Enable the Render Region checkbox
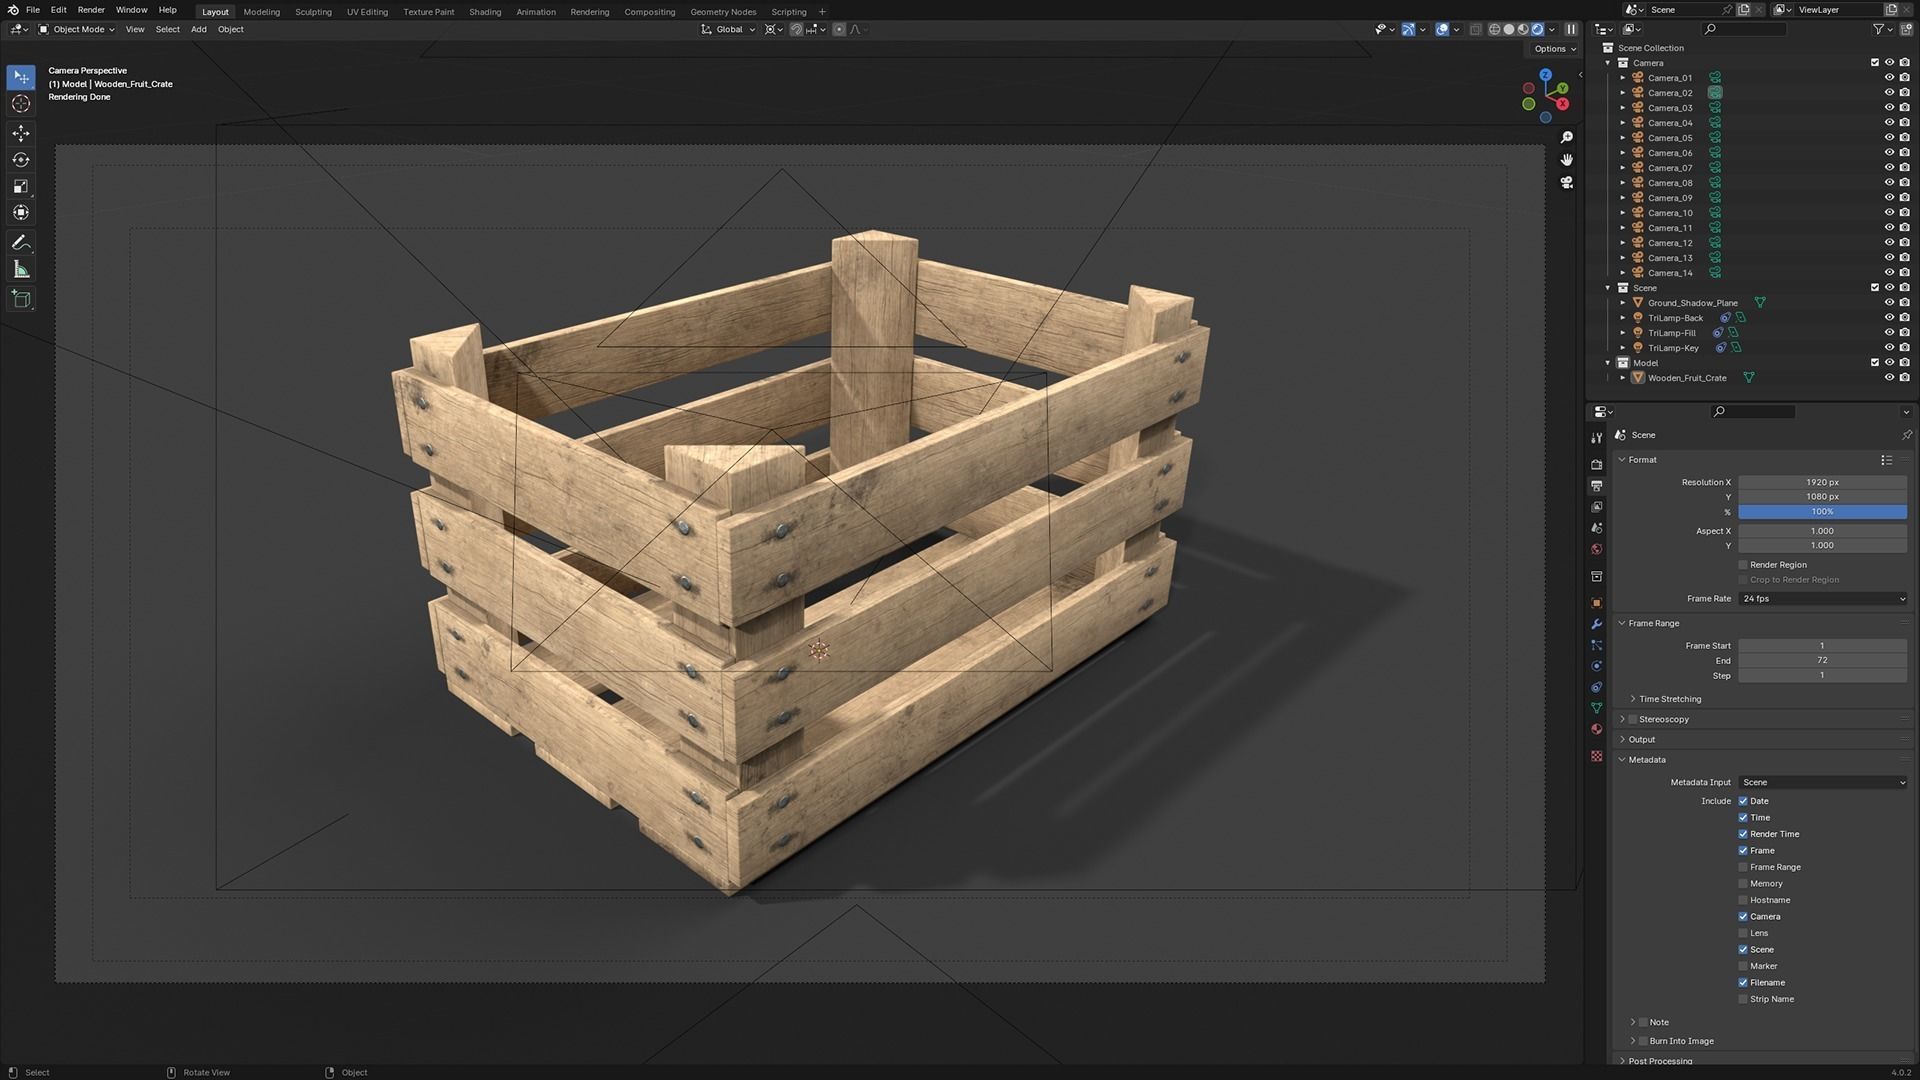1920x1080 pixels. 1743,565
